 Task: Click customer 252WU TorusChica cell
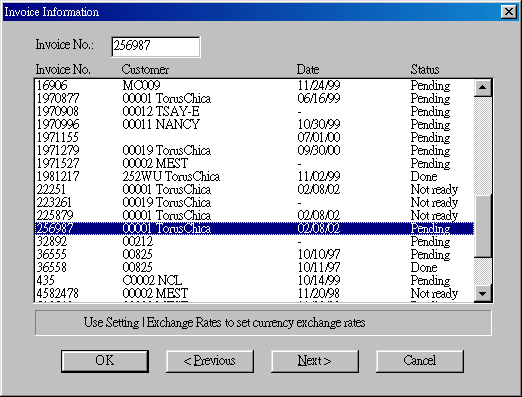pyautogui.click(x=171, y=176)
